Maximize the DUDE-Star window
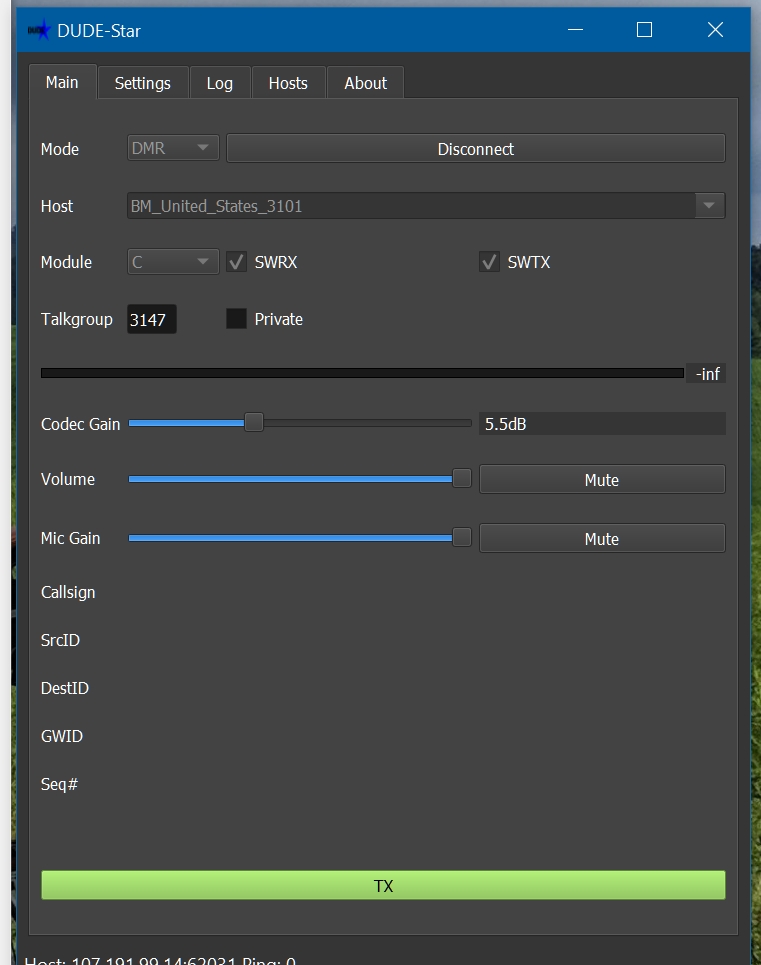 click(645, 30)
